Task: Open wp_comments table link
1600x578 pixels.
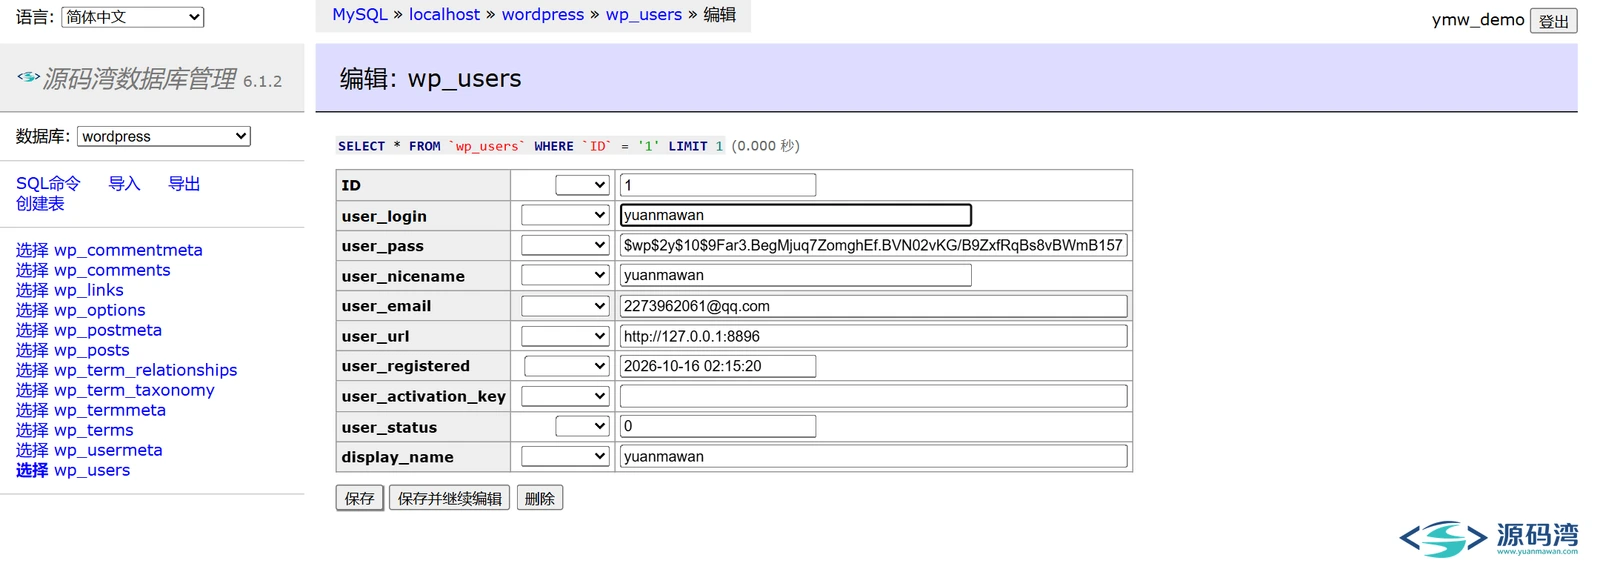Action: [112, 270]
